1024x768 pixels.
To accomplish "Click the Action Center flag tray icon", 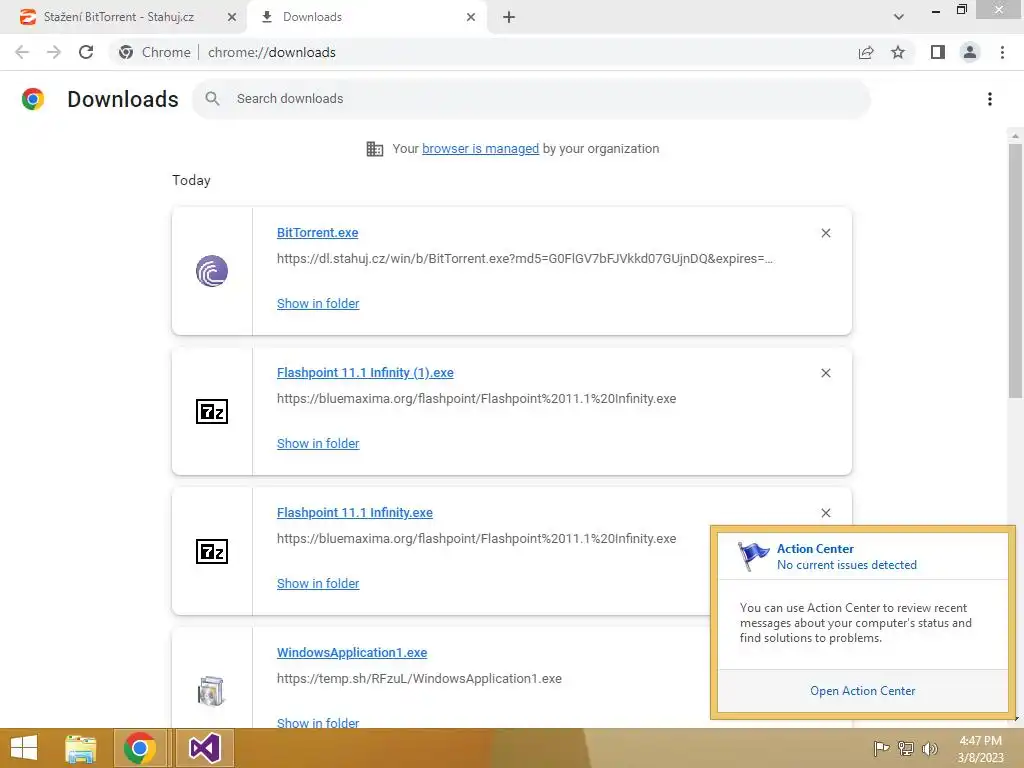I will (x=881, y=748).
